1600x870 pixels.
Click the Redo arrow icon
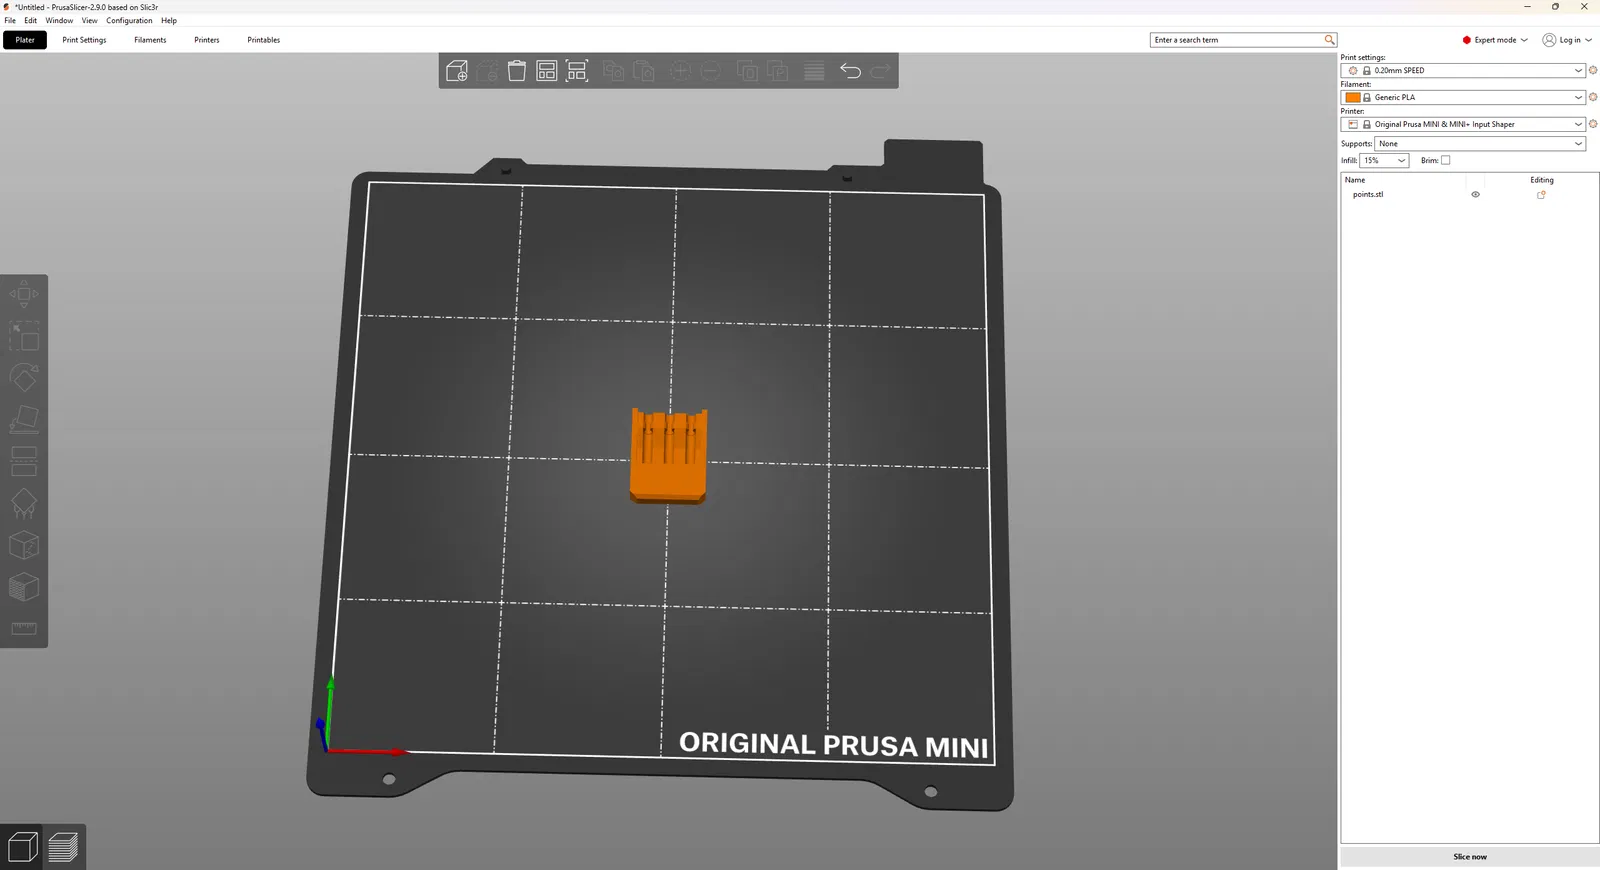pyautogui.click(x=880, y=71)
